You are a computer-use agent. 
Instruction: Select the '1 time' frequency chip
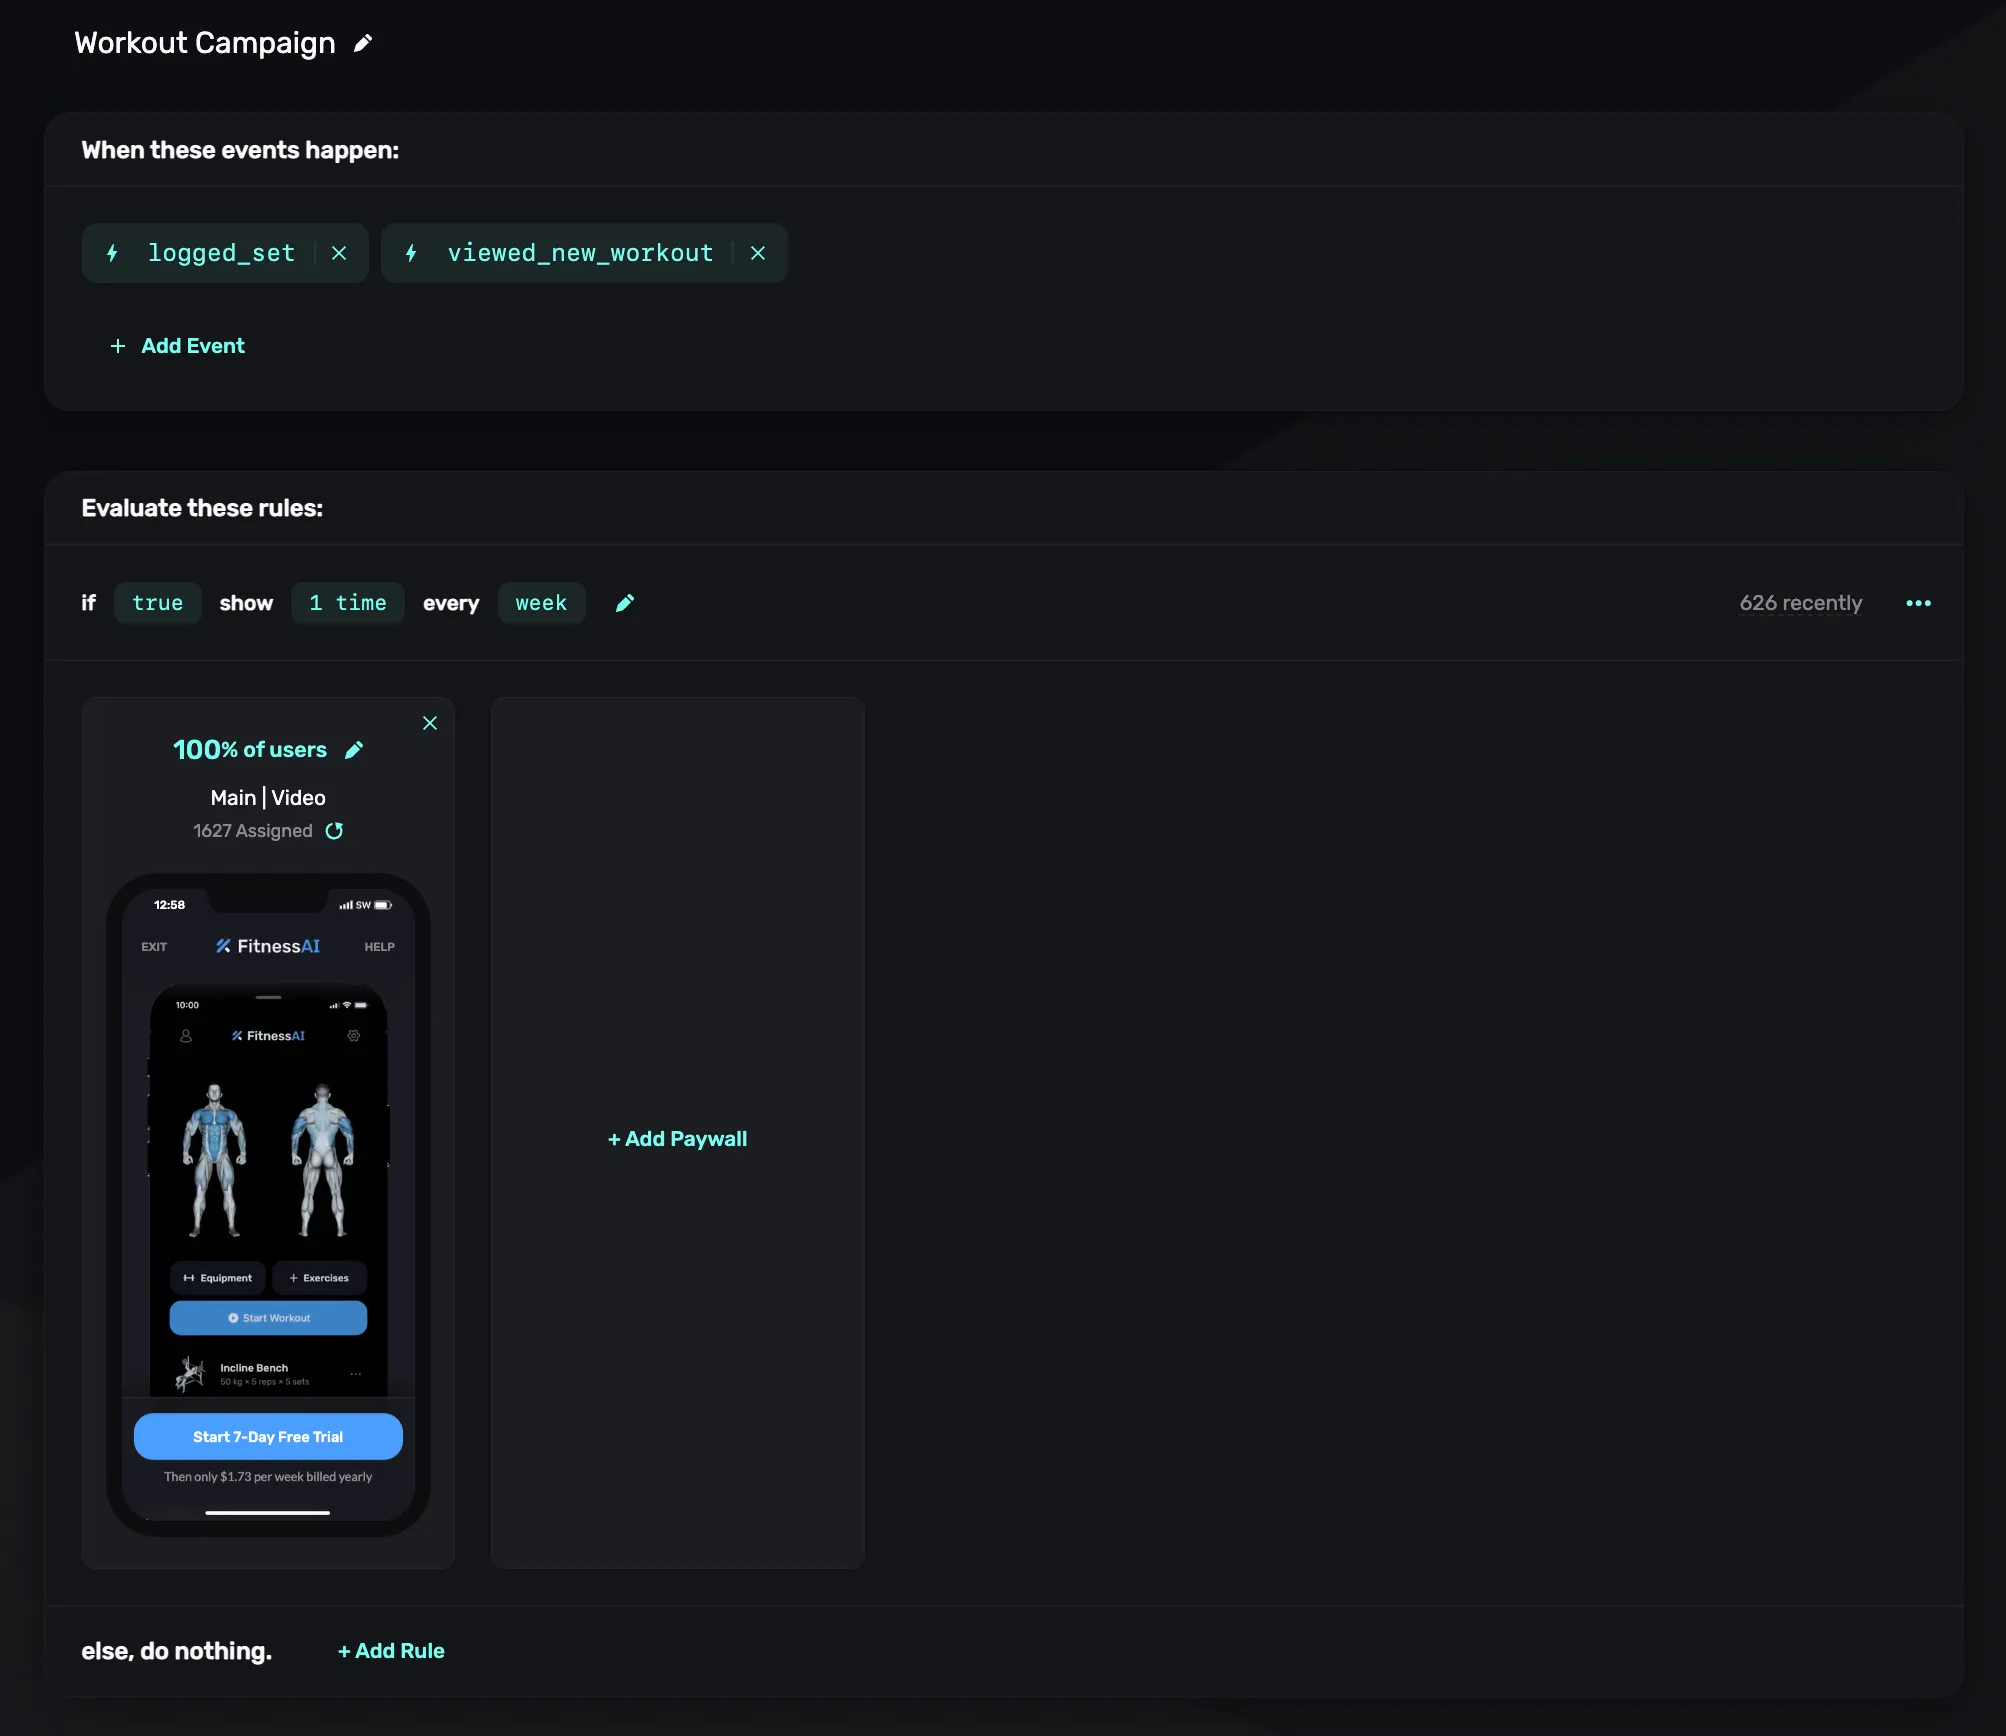click(x=348, y=603)
